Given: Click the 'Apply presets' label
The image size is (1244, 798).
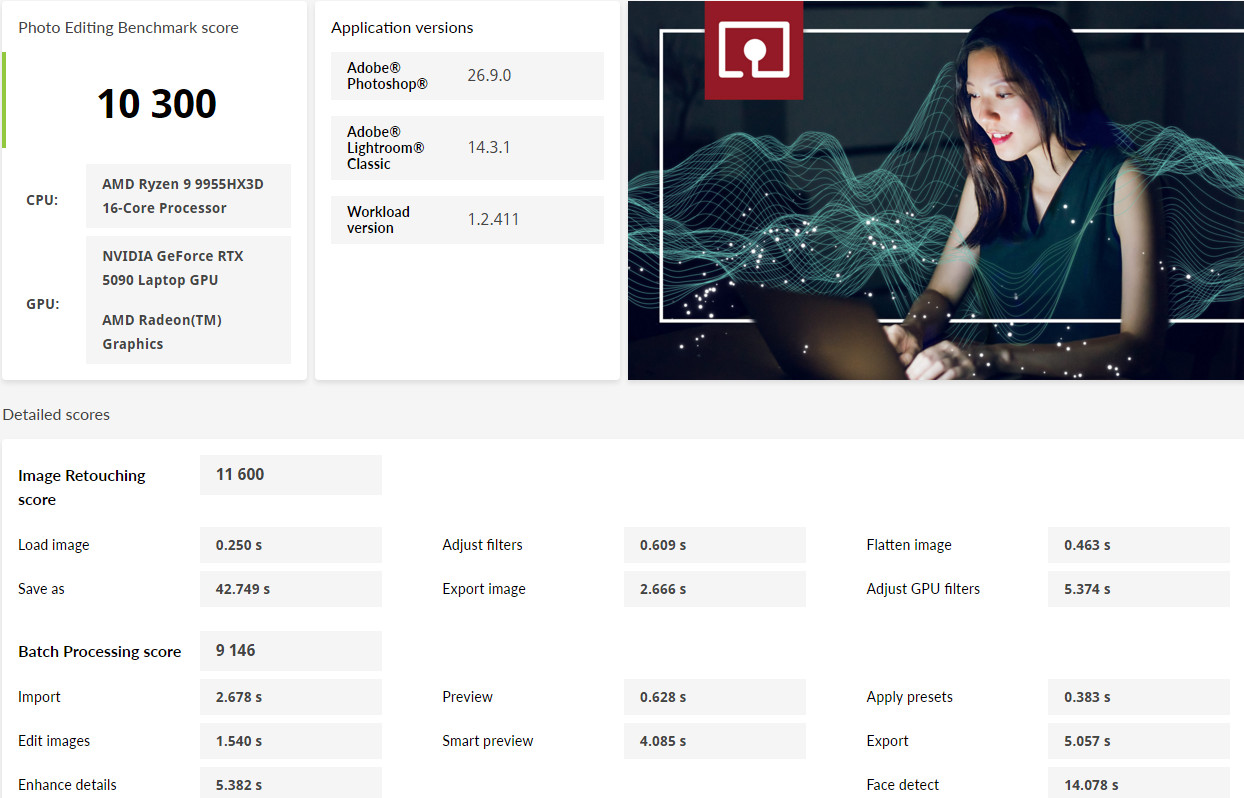Looking at the screenshot, I should (909, 697).
